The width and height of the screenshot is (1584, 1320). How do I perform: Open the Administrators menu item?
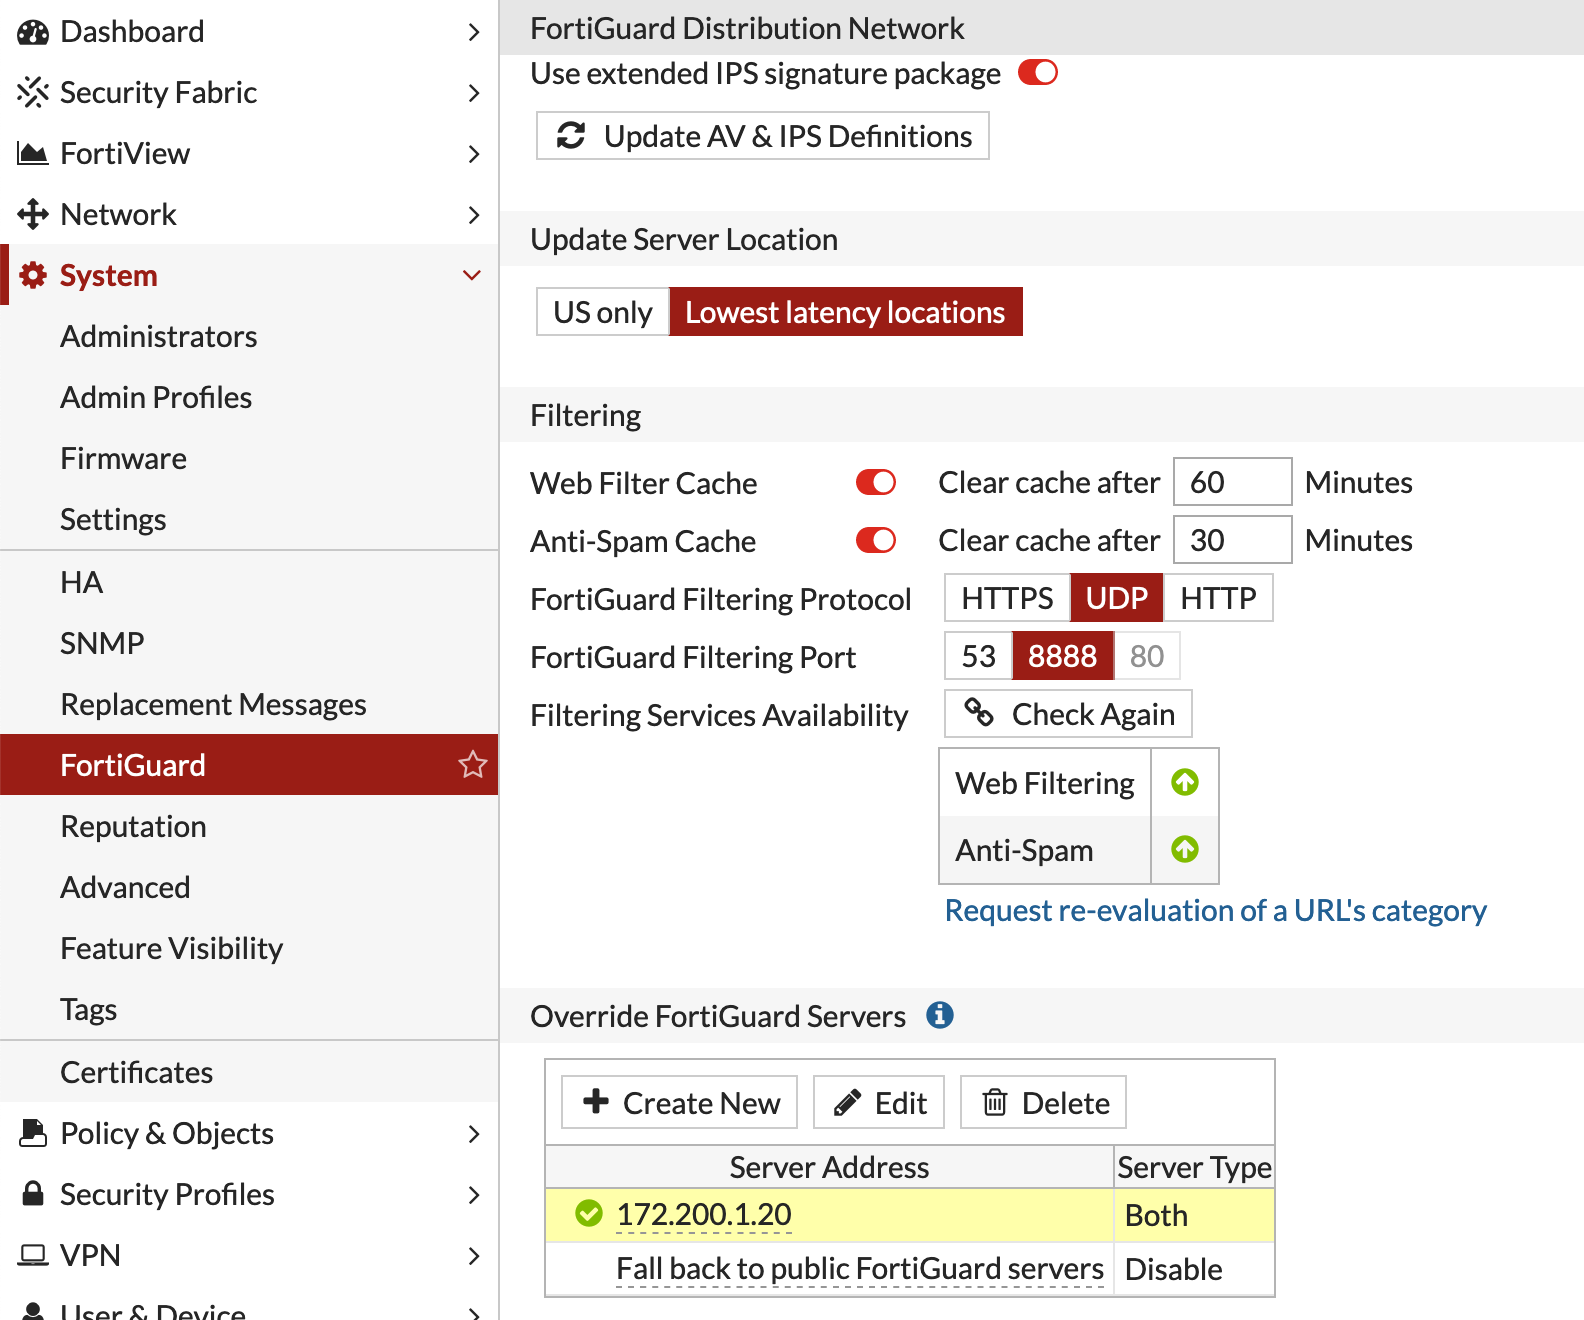159,337
